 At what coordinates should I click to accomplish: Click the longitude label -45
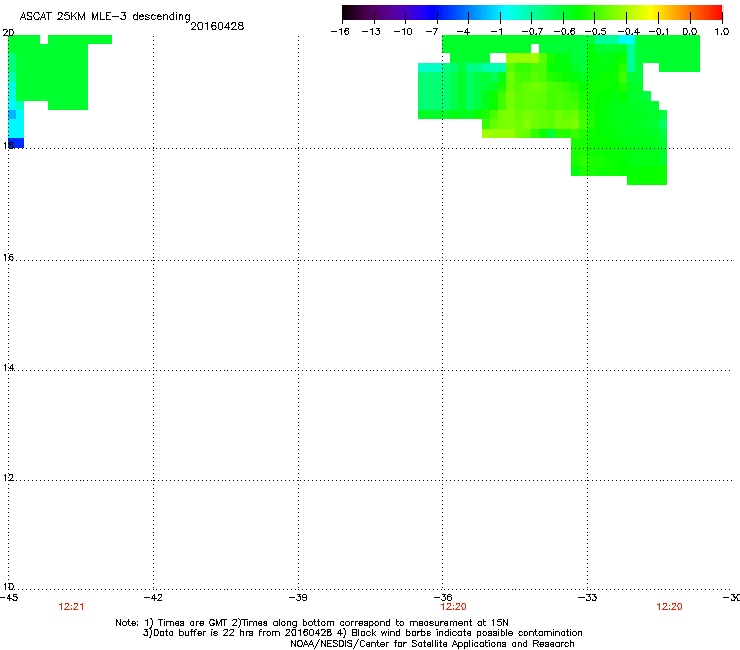click(x=9, y=598)
